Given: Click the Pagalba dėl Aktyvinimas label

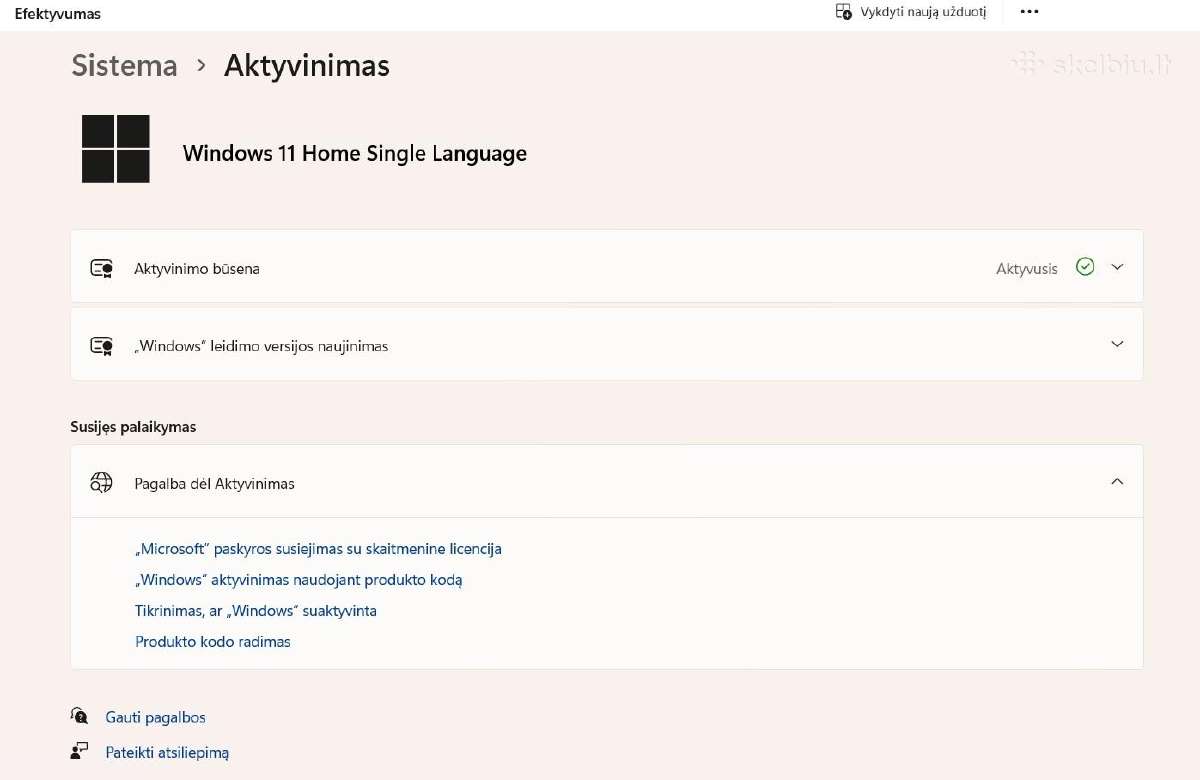Looking at the screenshot, I should click(x=215, y=484).
